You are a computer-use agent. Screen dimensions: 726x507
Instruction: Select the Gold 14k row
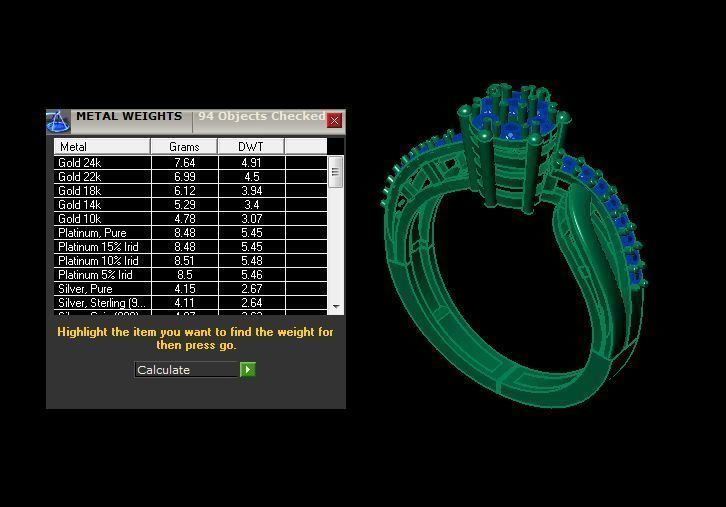[x=190, y=205]
